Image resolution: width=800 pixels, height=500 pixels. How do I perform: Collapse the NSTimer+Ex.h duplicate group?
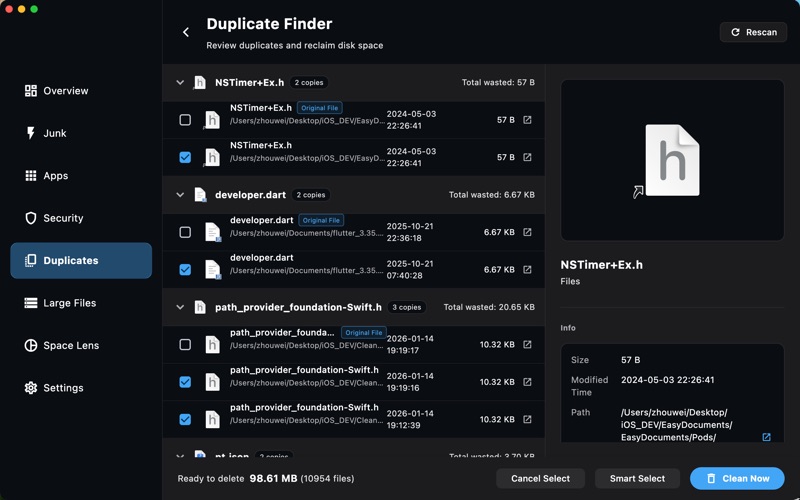[x=180, y=83]
